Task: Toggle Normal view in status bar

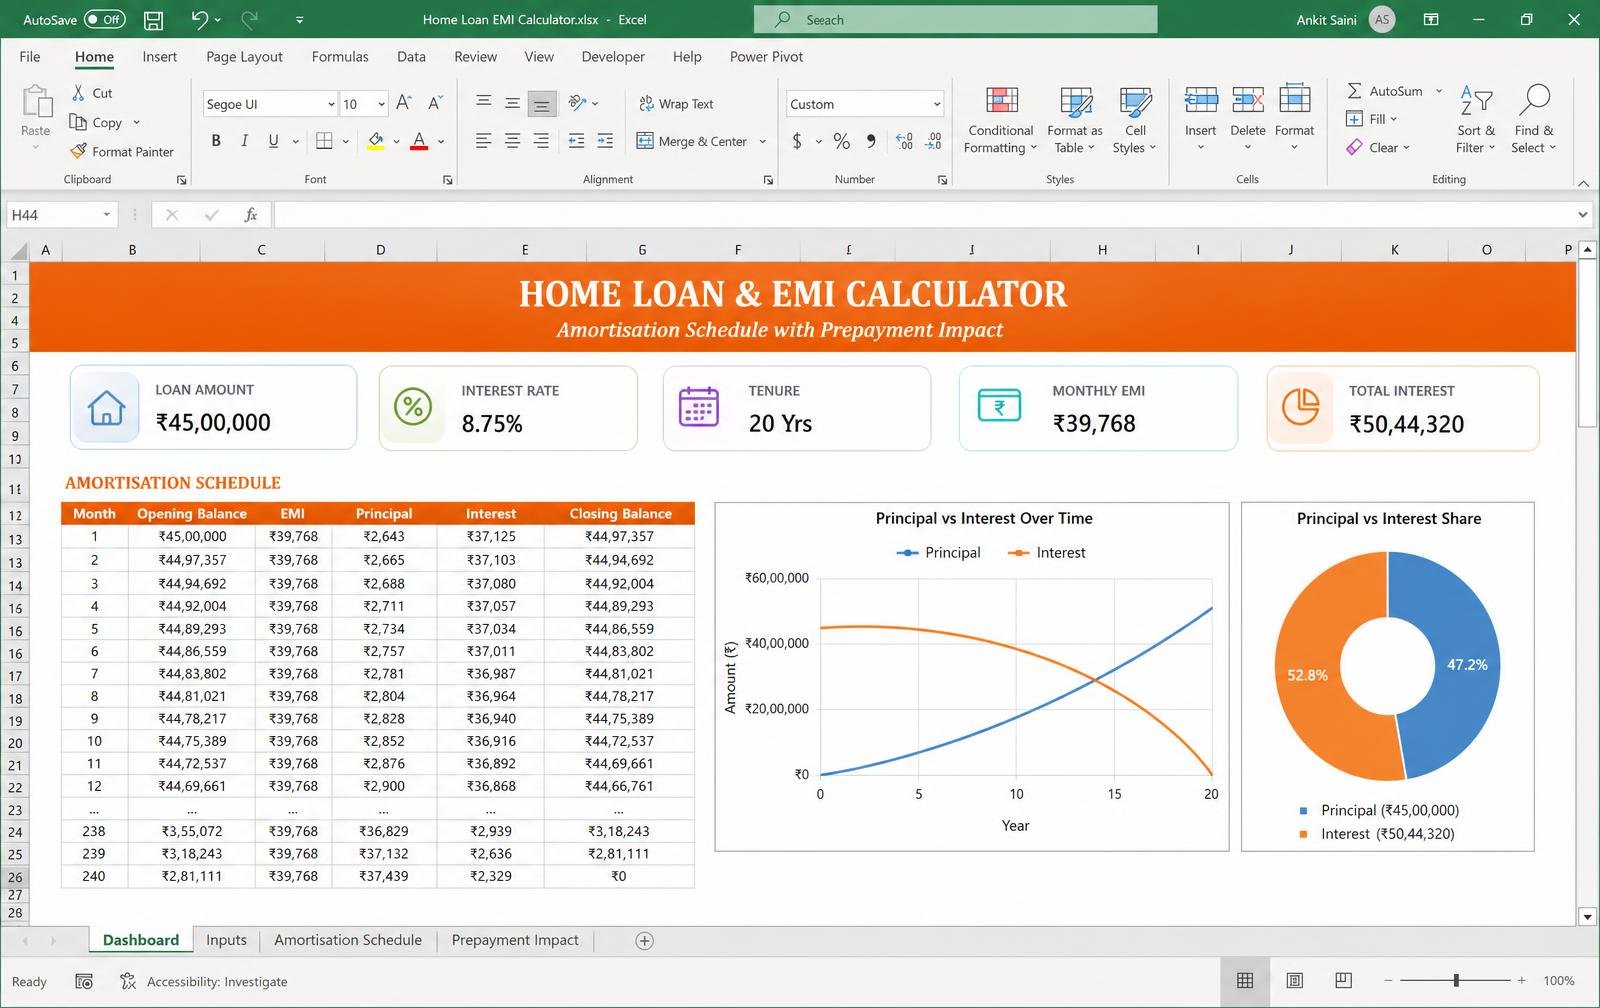Action: point(1245,980)
